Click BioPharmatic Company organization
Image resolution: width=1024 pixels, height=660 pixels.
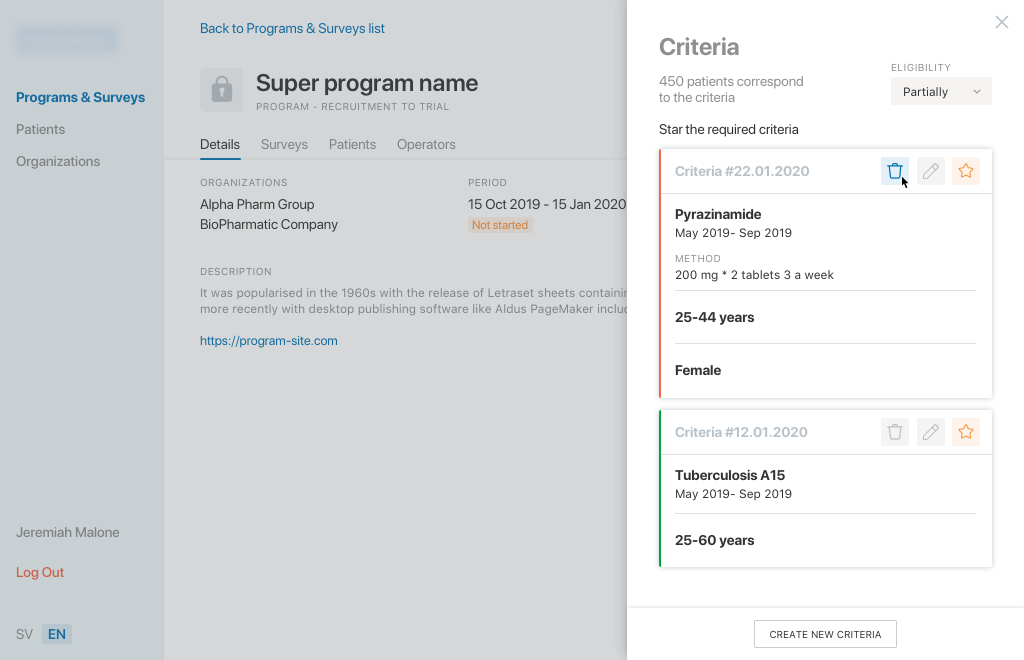(x=269, y=225)
